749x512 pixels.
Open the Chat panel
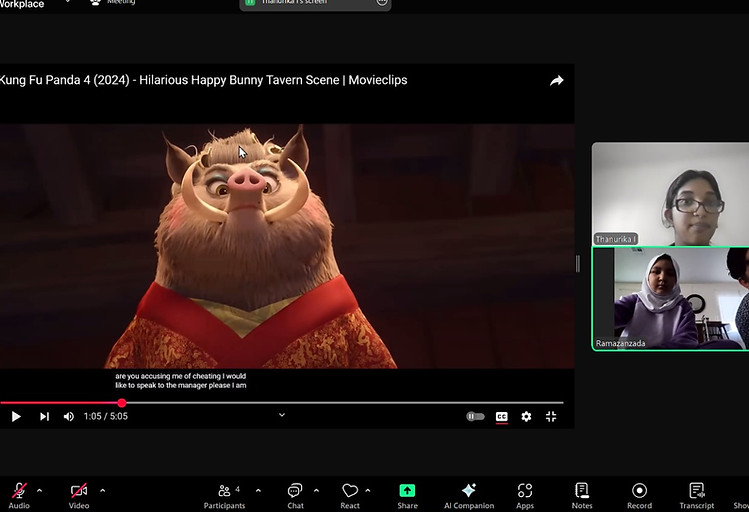point(295,495)
